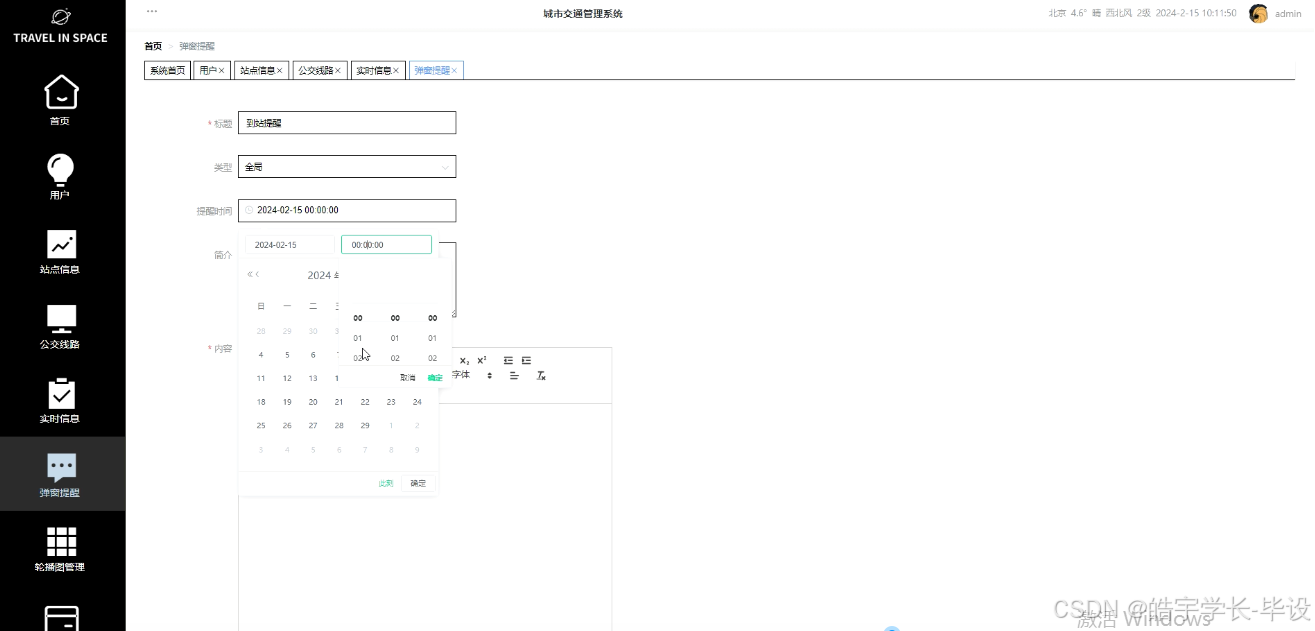Click clock icon in 提醒时间 field
The height and width of the screenshot is (631, 1315).
(x=249, y=210)
